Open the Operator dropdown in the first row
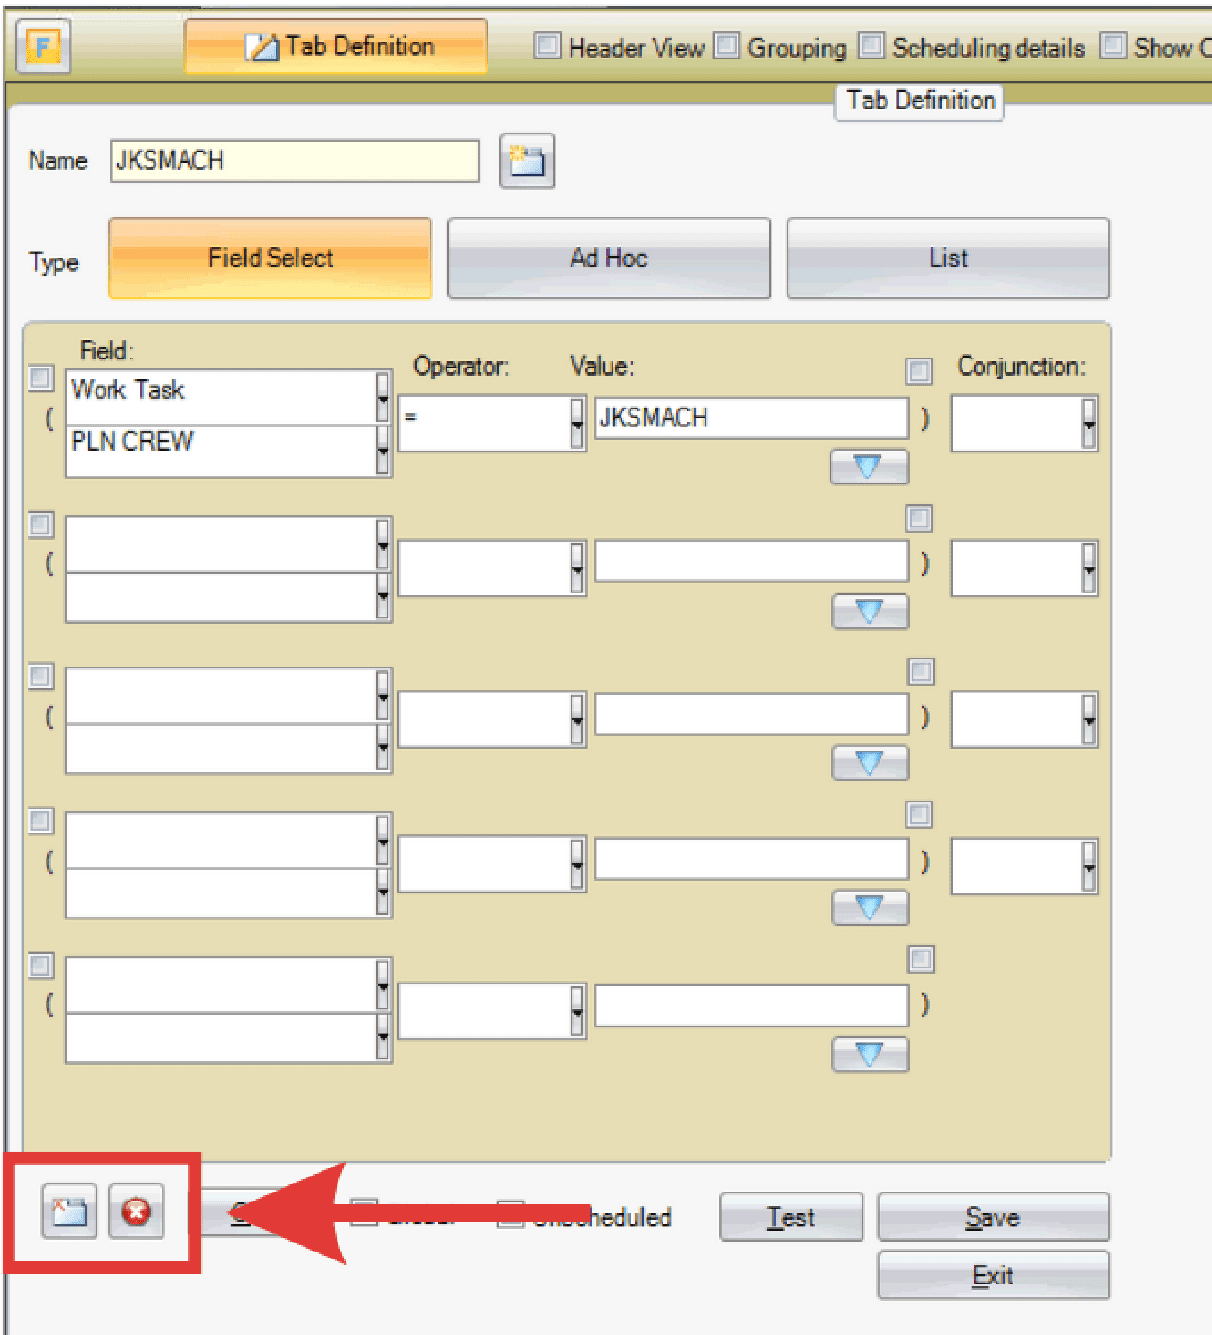This screenshot has height=1335, width=1212. 577,423
